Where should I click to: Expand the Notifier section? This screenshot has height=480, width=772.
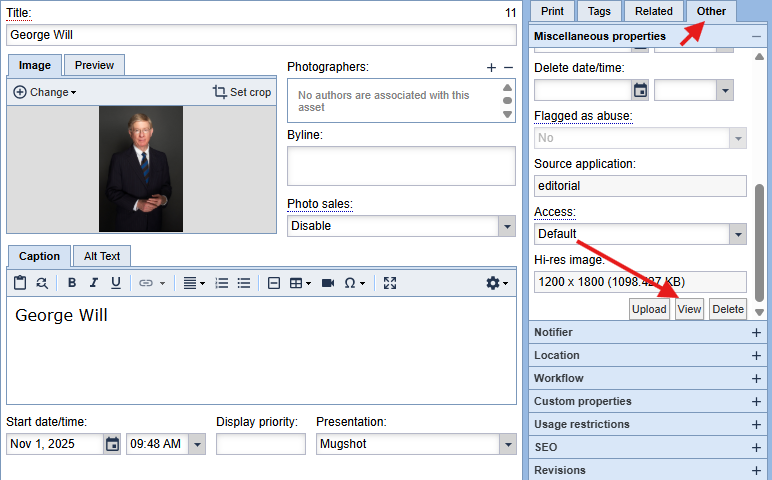tap(756, 333)
